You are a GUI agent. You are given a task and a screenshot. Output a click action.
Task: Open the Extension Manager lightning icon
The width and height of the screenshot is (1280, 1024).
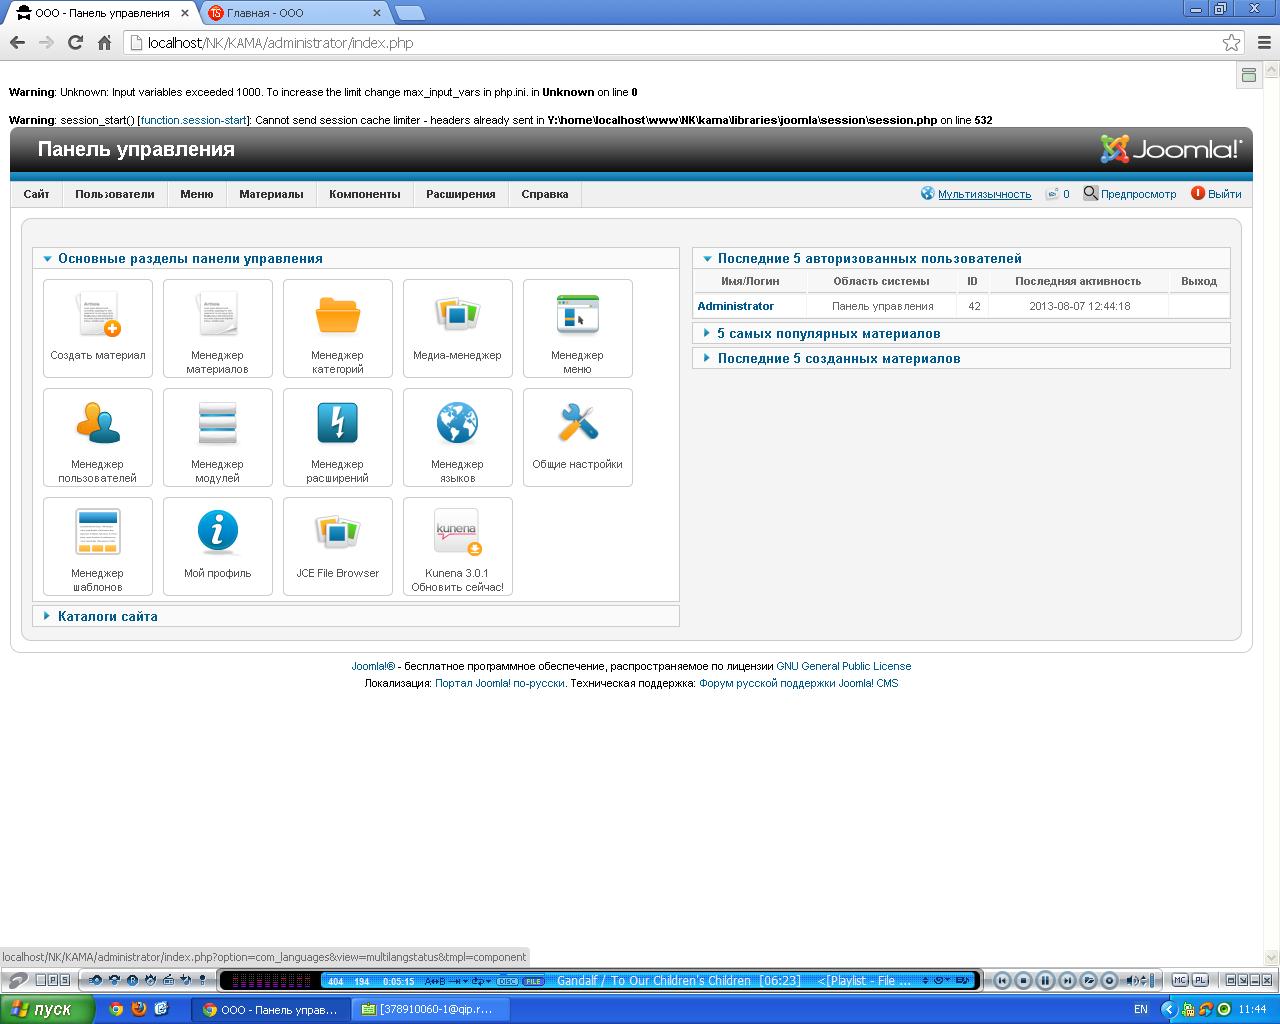pyautogui.click(x=337, y=424)
